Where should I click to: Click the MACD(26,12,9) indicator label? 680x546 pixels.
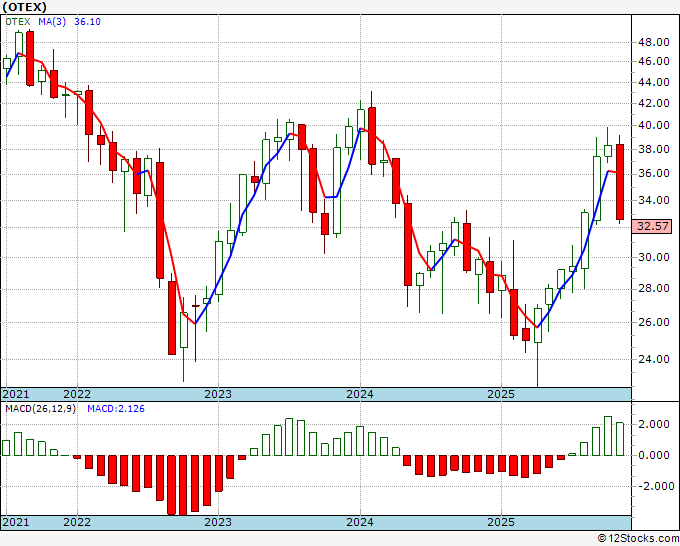point(40,409)
